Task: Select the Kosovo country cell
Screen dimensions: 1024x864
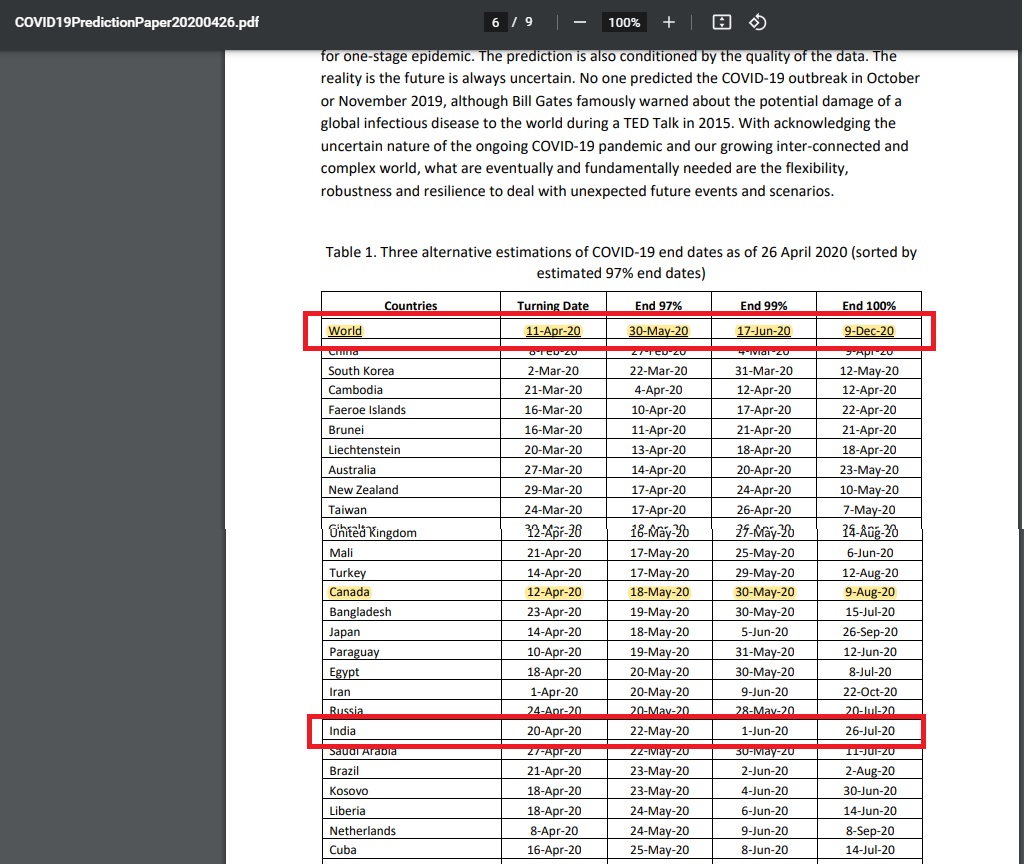Action: click(x=349, y=791)
